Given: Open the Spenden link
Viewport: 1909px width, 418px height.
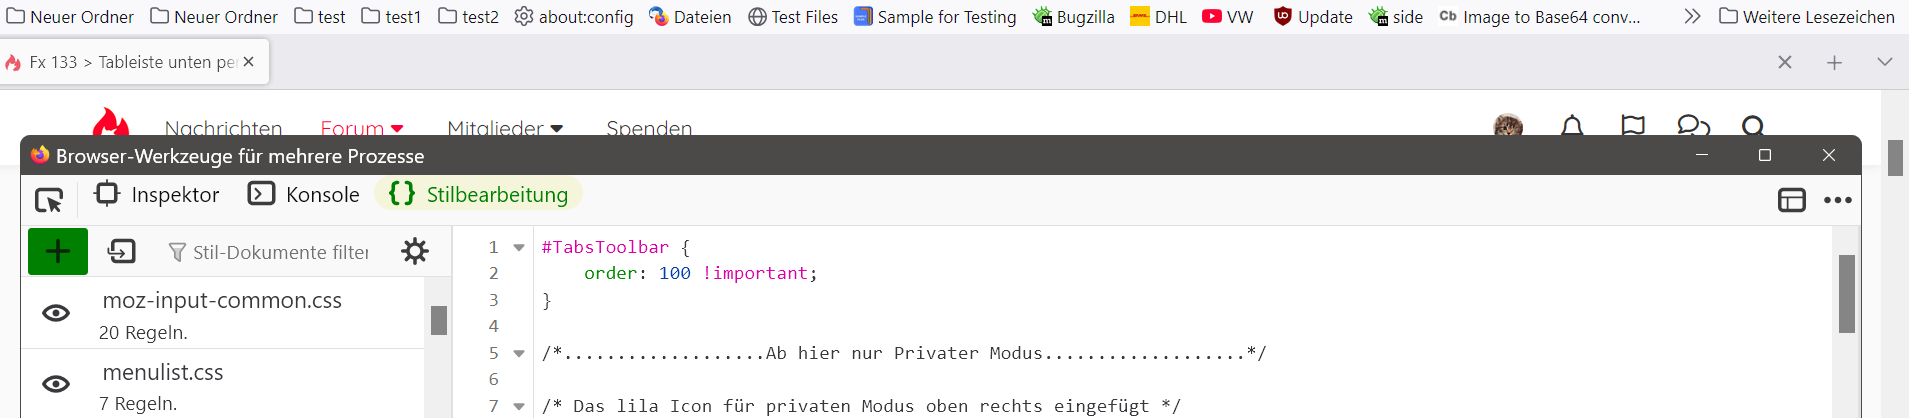Looking at the screenshot, I should (649, 128).
